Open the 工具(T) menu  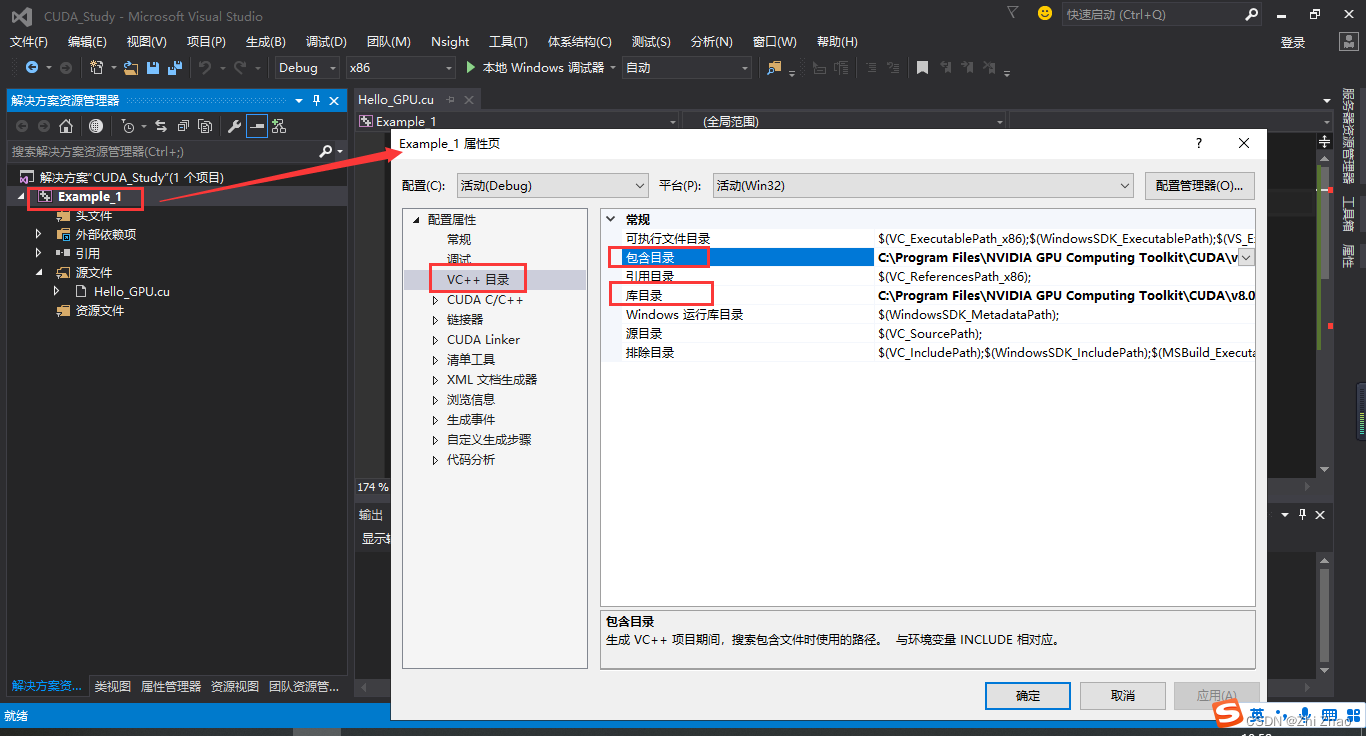(x=508, y=41)
